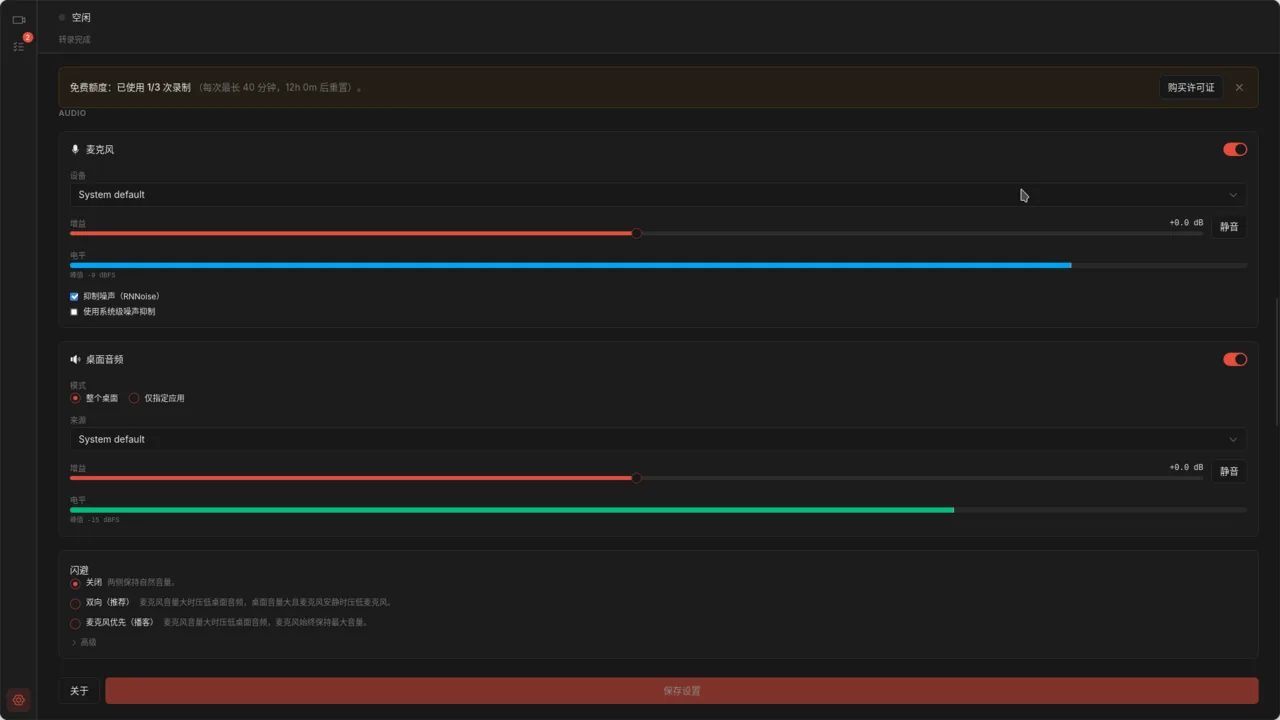Click the 保存设置 button

pos(682,691)
